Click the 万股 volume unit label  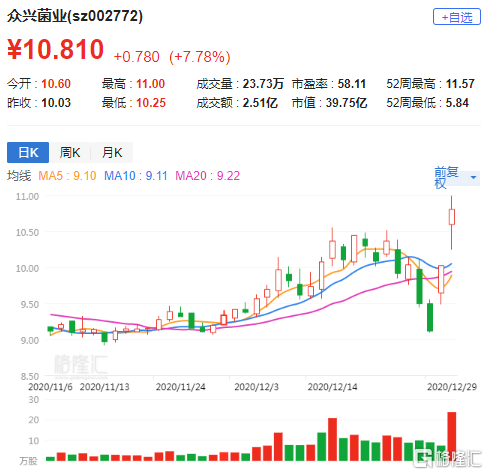tap(28, 461)
